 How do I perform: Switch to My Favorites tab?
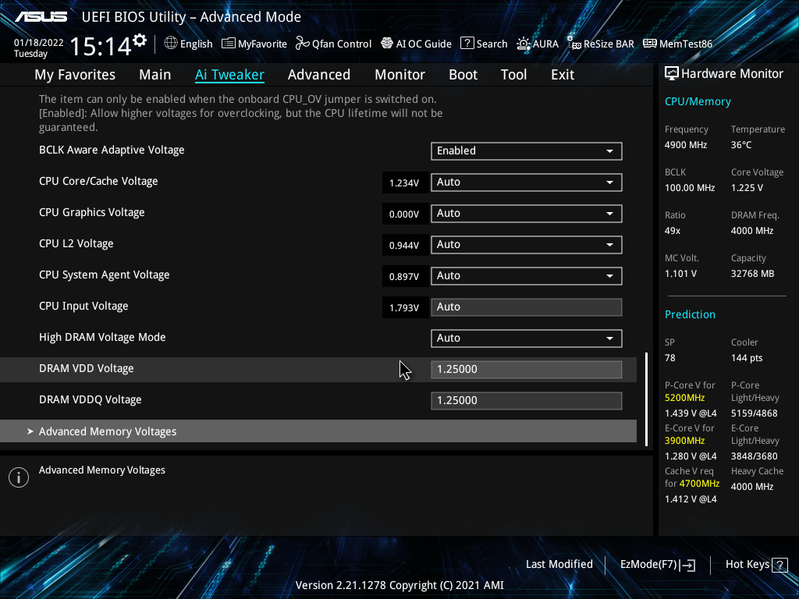(75, 75)
